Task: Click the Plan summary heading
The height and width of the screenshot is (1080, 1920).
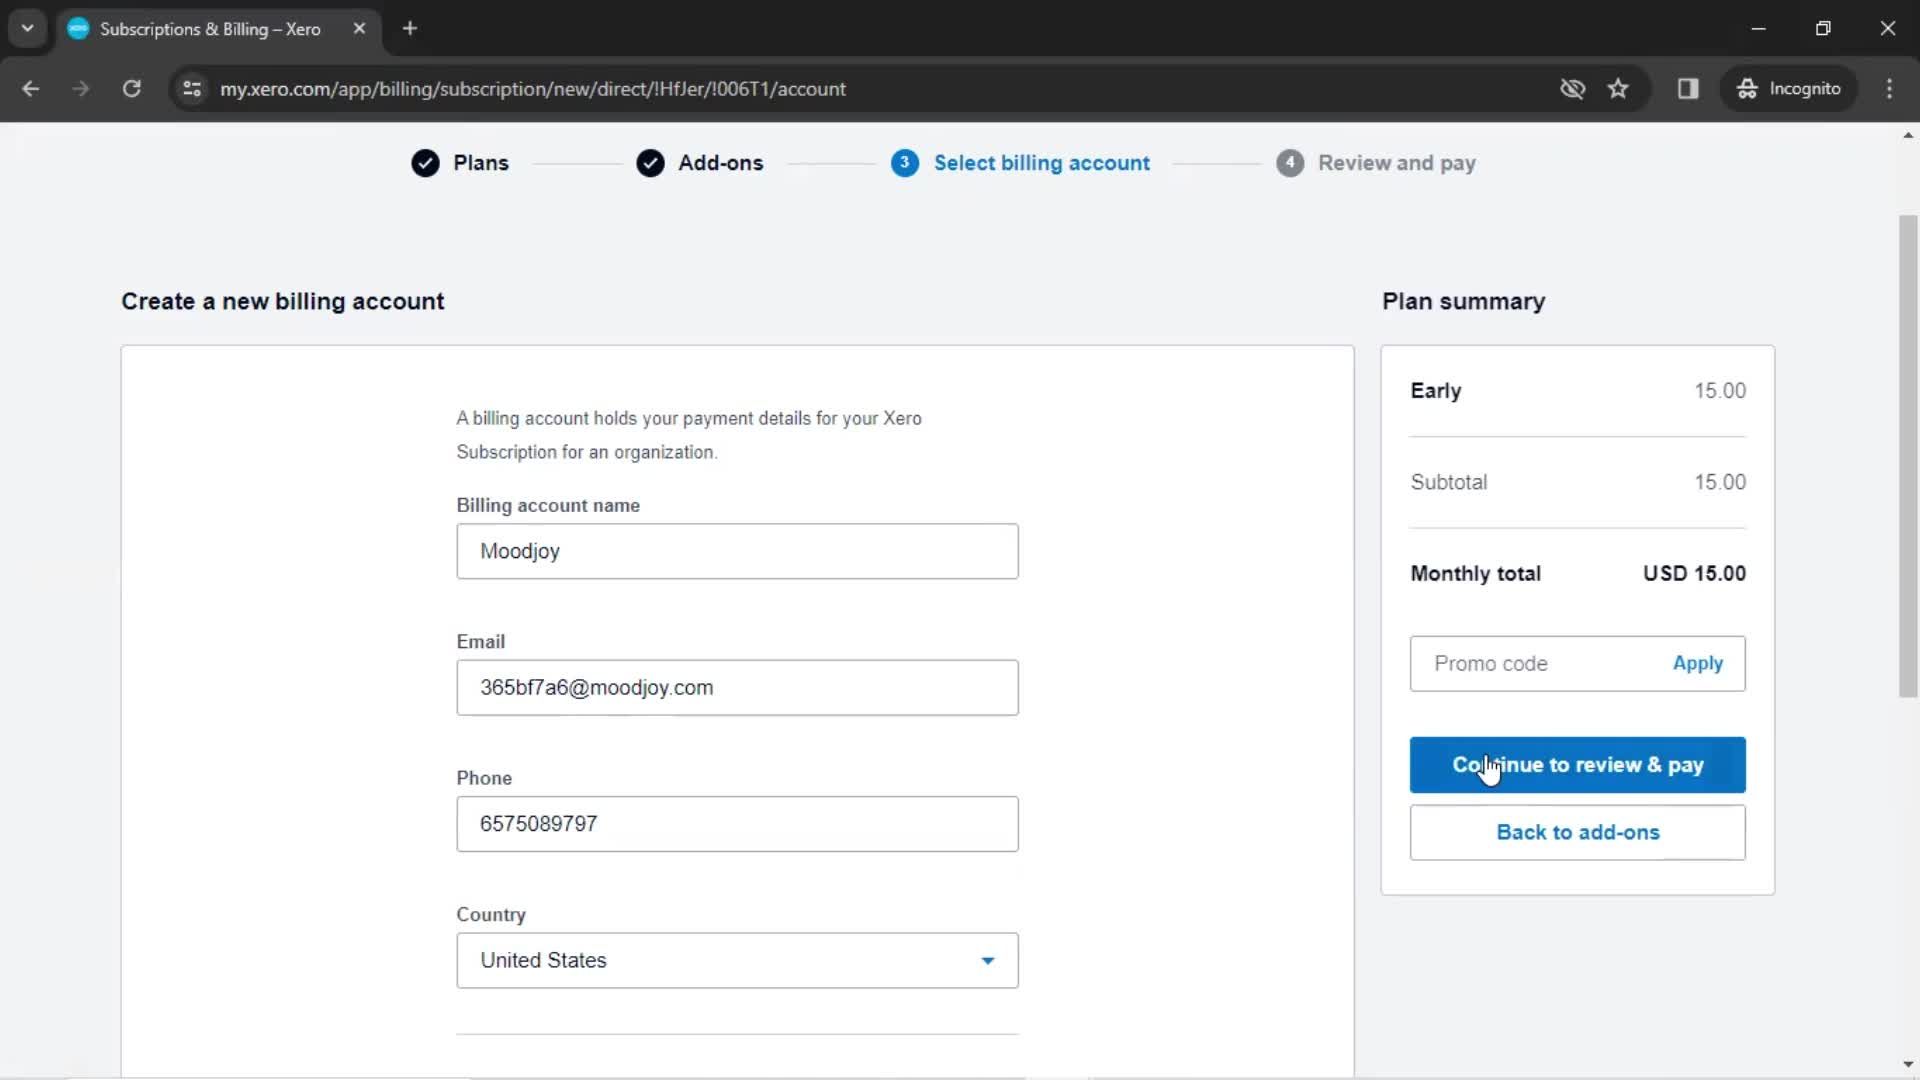Action: (x=1463, y=301)
